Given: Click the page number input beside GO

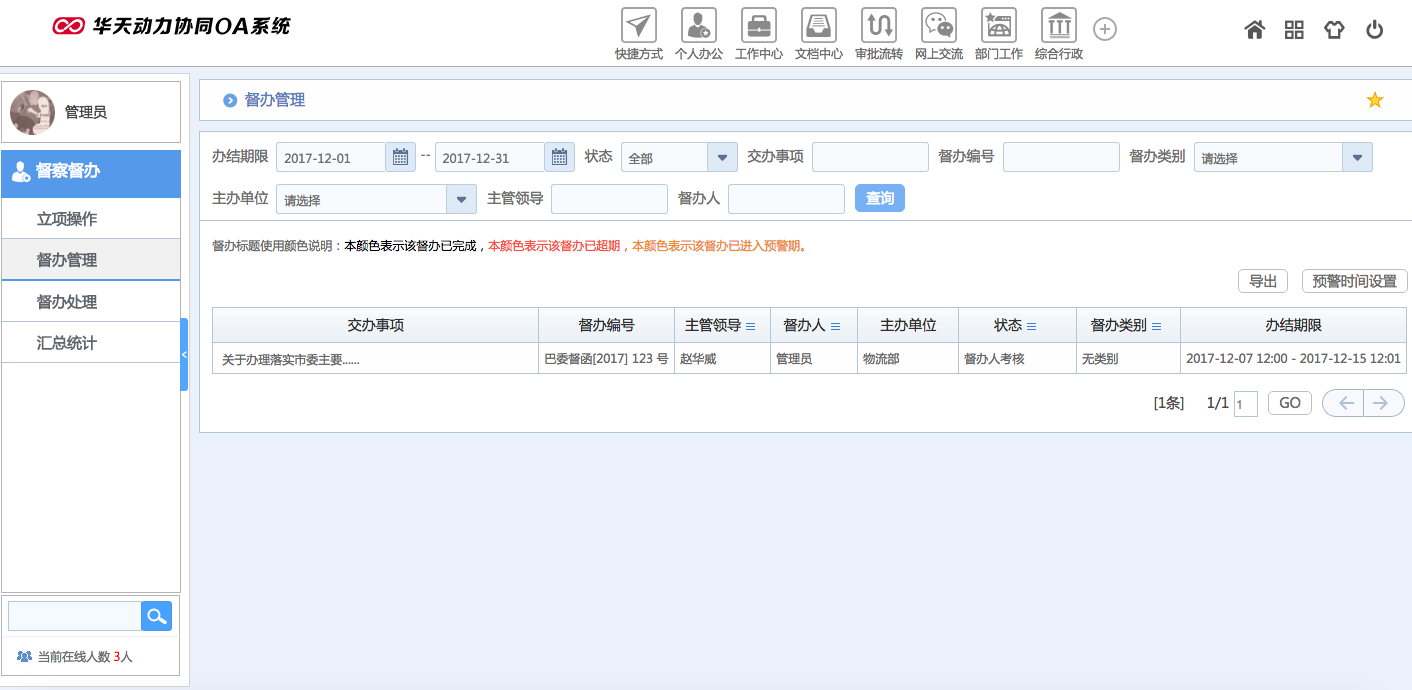Looking at the screenshot, I should (1244, 402).
